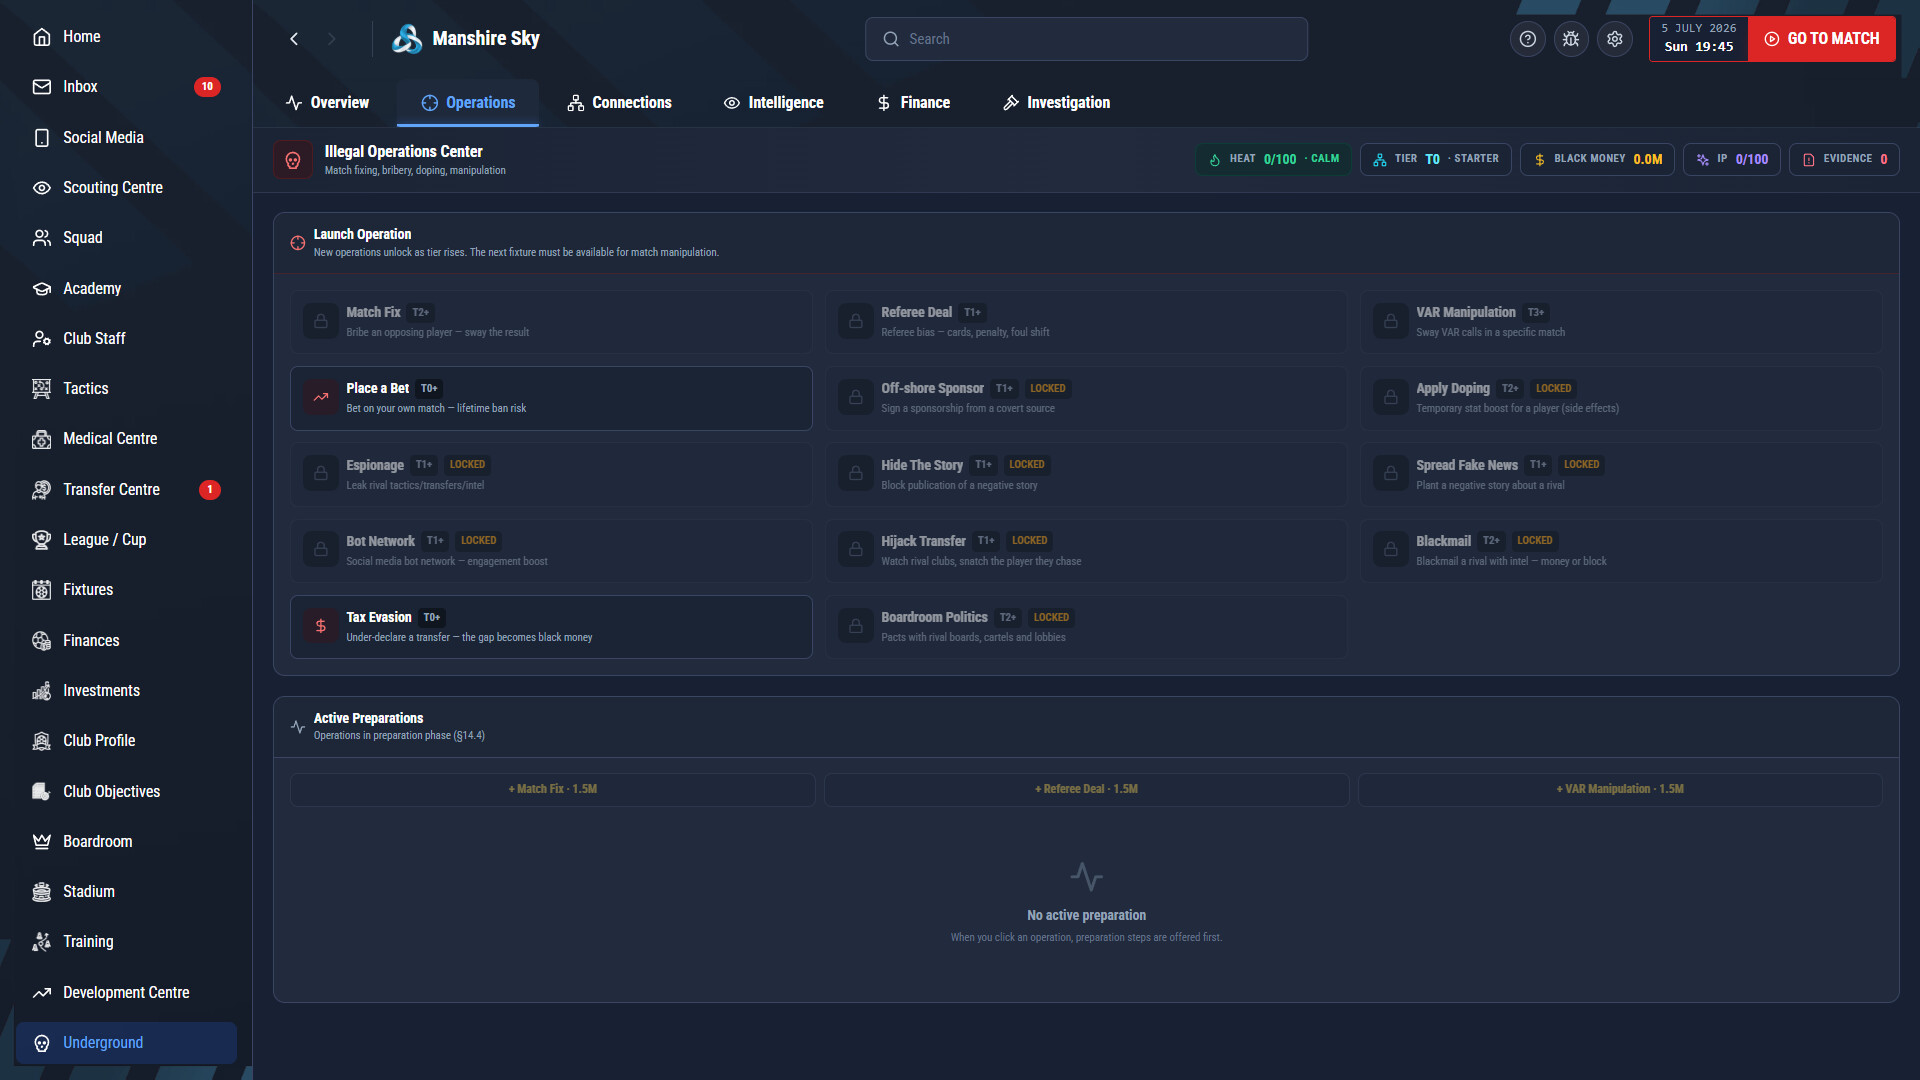Select the Underground sidebar item

click(x=126, y=1043)
